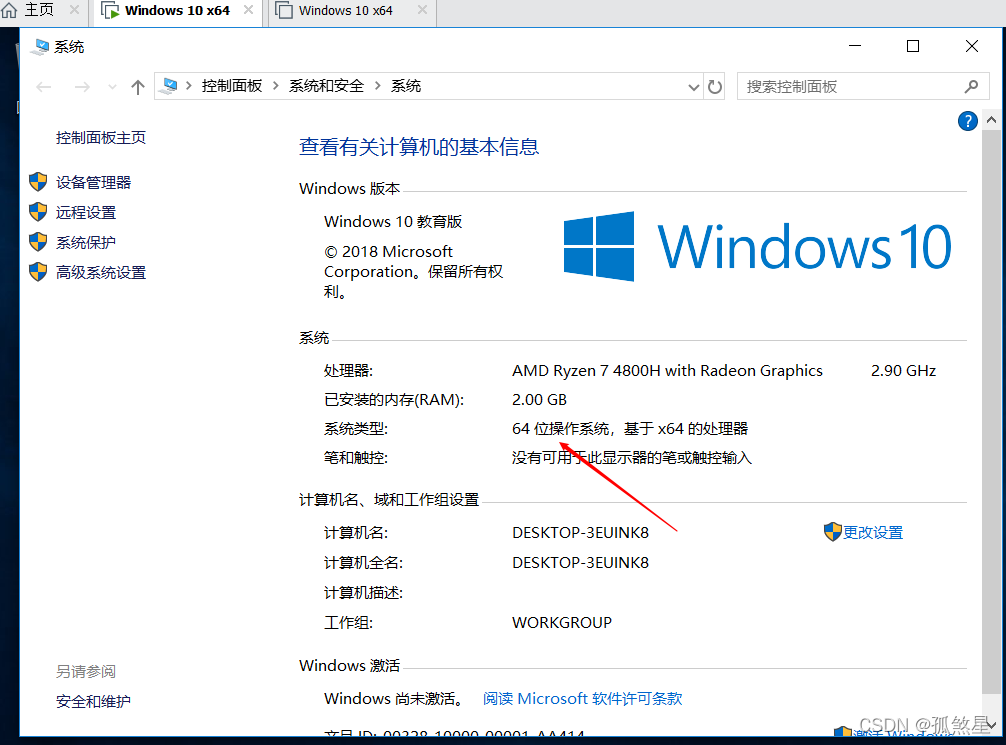Click the 查看有关计算机的基本信息 heading
Image resolution: width=1006 pixels, height=745 pixels.
(419, 147)
